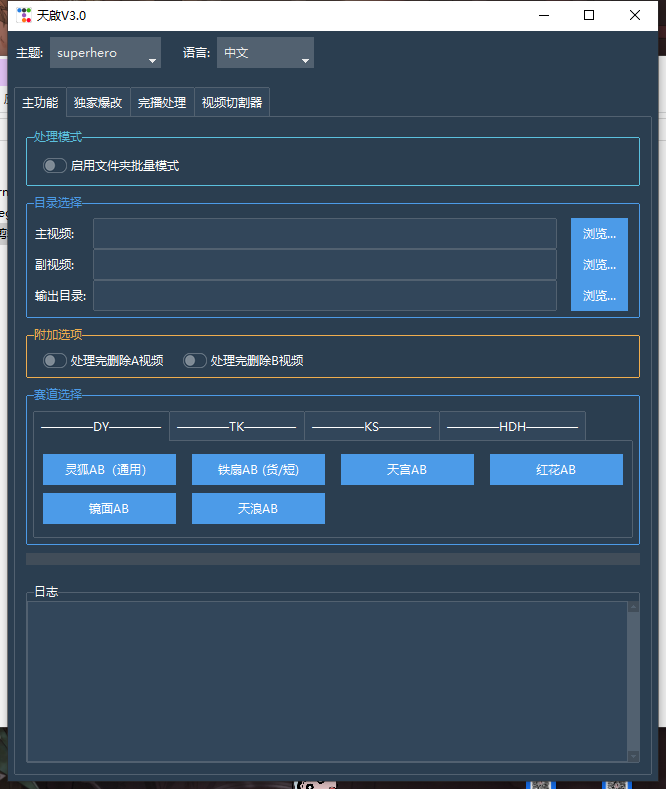Select the HDH track tab
The width and height of the screenshot is (666, 789).
coord(512,427)
